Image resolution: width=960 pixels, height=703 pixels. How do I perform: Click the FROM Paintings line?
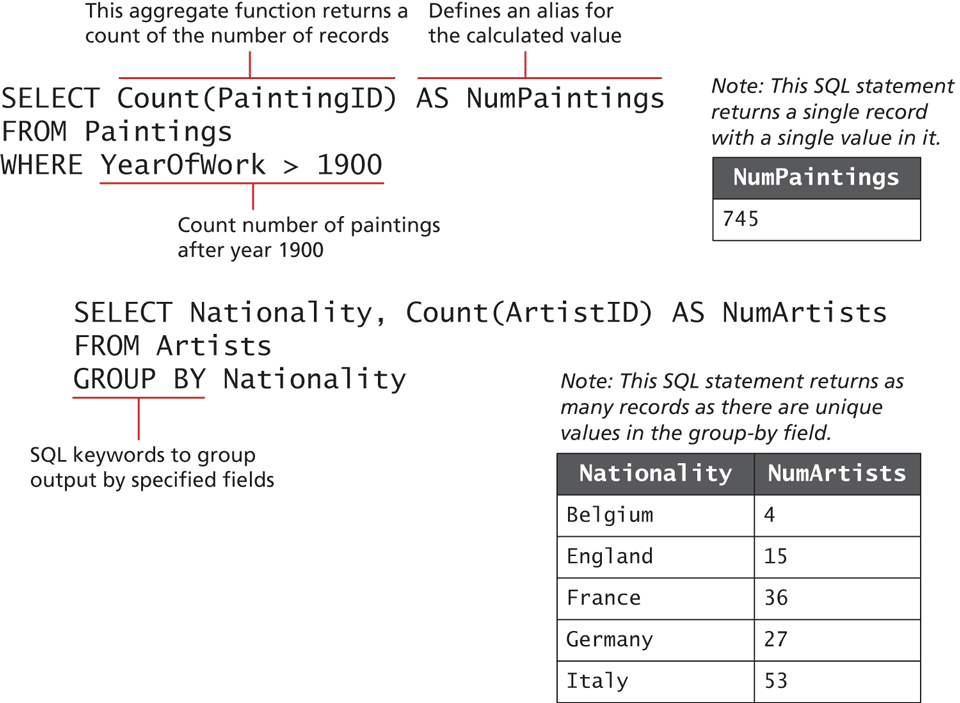point(116,131)
